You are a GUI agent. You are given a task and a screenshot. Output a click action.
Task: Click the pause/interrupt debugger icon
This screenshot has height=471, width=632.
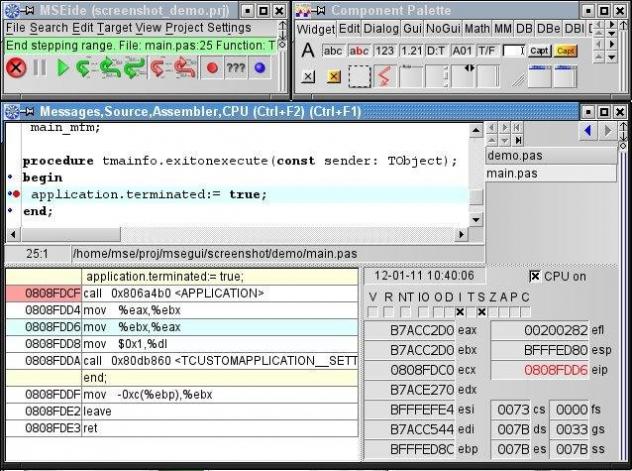tap(40, 68)
